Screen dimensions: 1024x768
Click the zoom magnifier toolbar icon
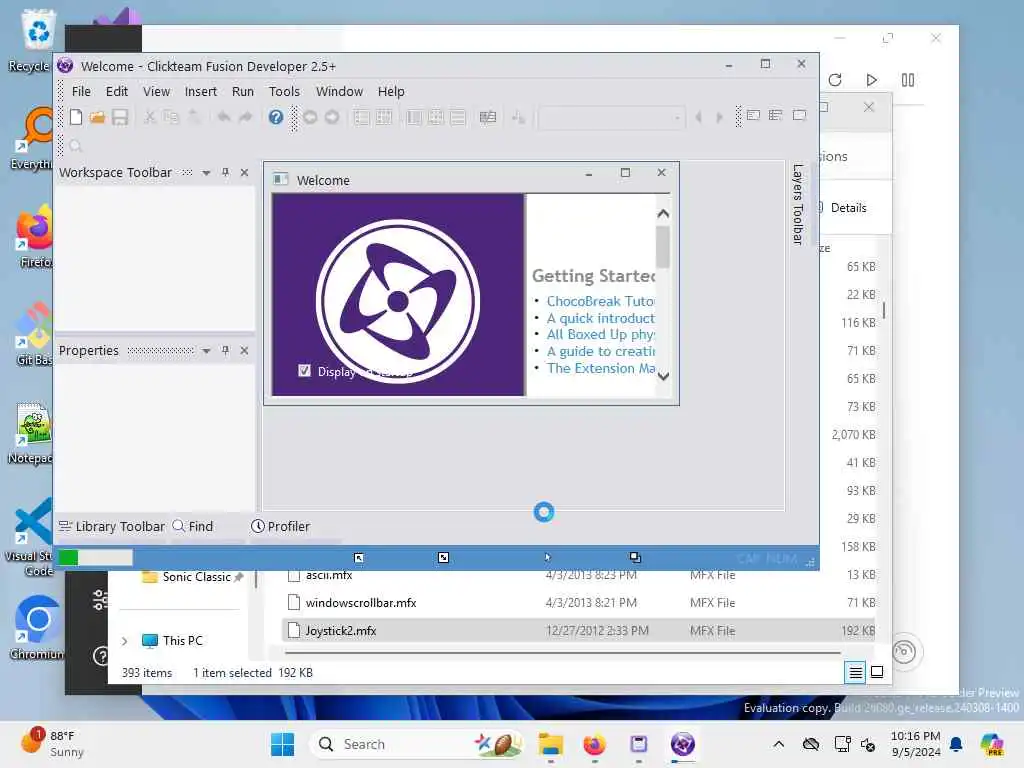pyautogui.click(x=76, y=146)
